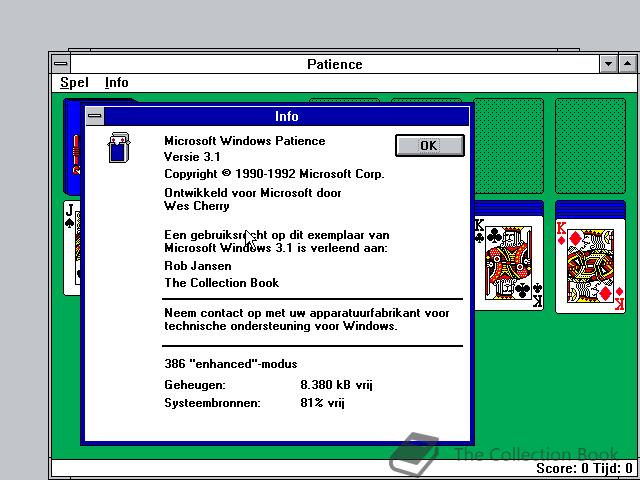Click the card deck icon in Info dialog
This screenshot has width=640, height=480.
(119, 147)
